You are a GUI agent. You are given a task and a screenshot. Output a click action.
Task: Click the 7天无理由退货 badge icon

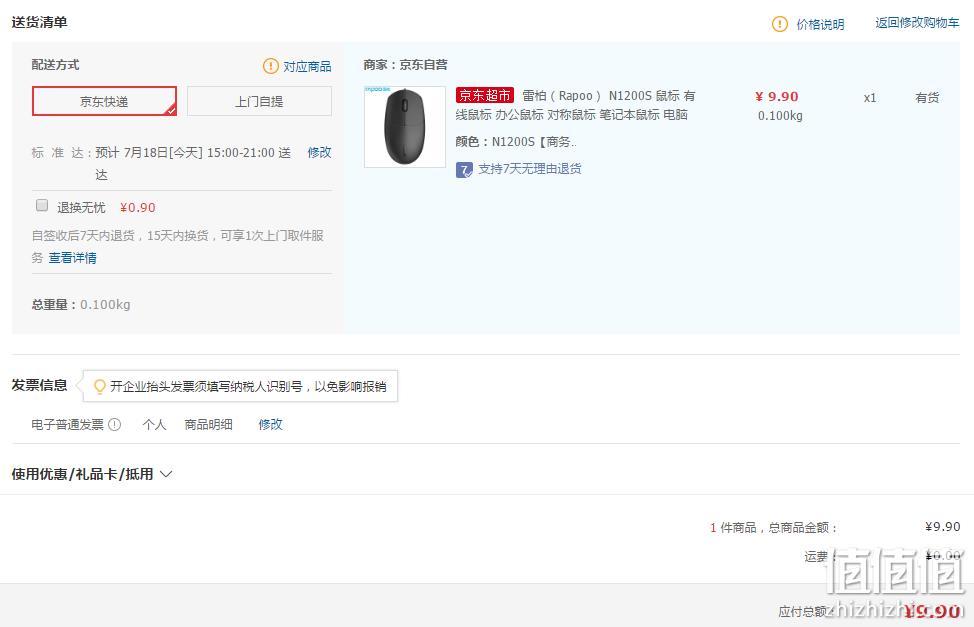tap(464, 170)
